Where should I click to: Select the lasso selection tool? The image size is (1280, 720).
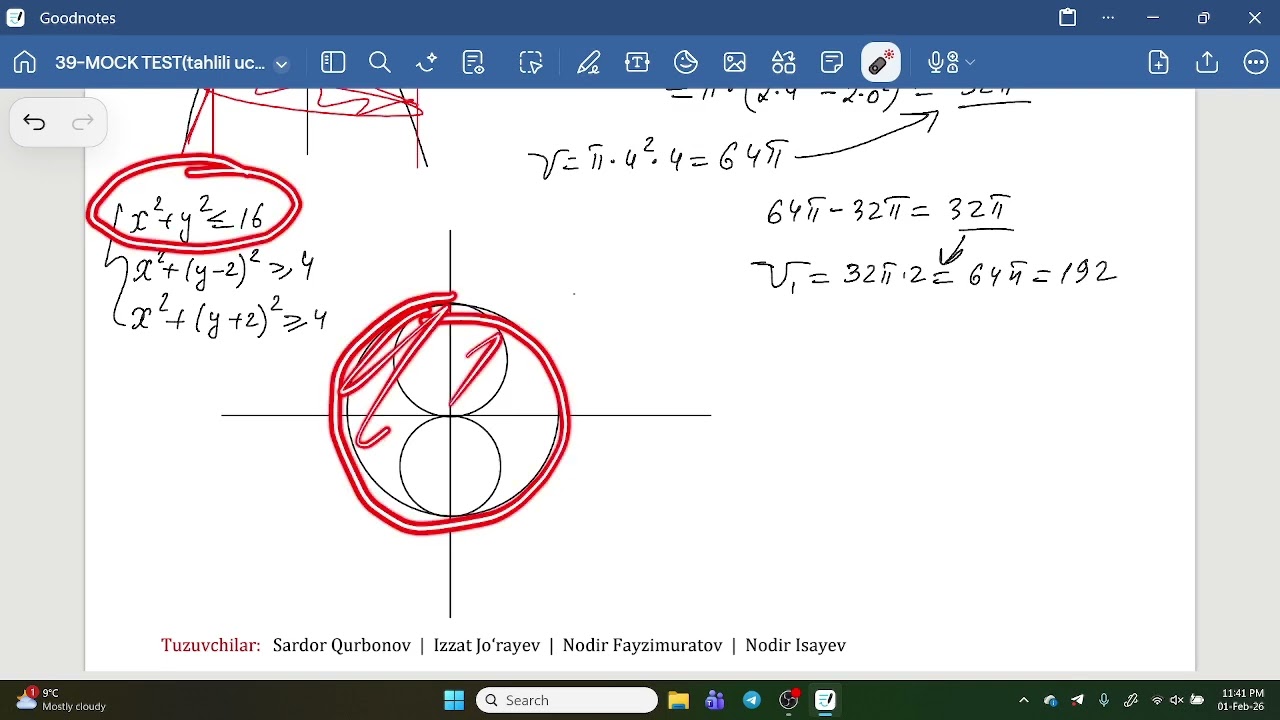531,63
